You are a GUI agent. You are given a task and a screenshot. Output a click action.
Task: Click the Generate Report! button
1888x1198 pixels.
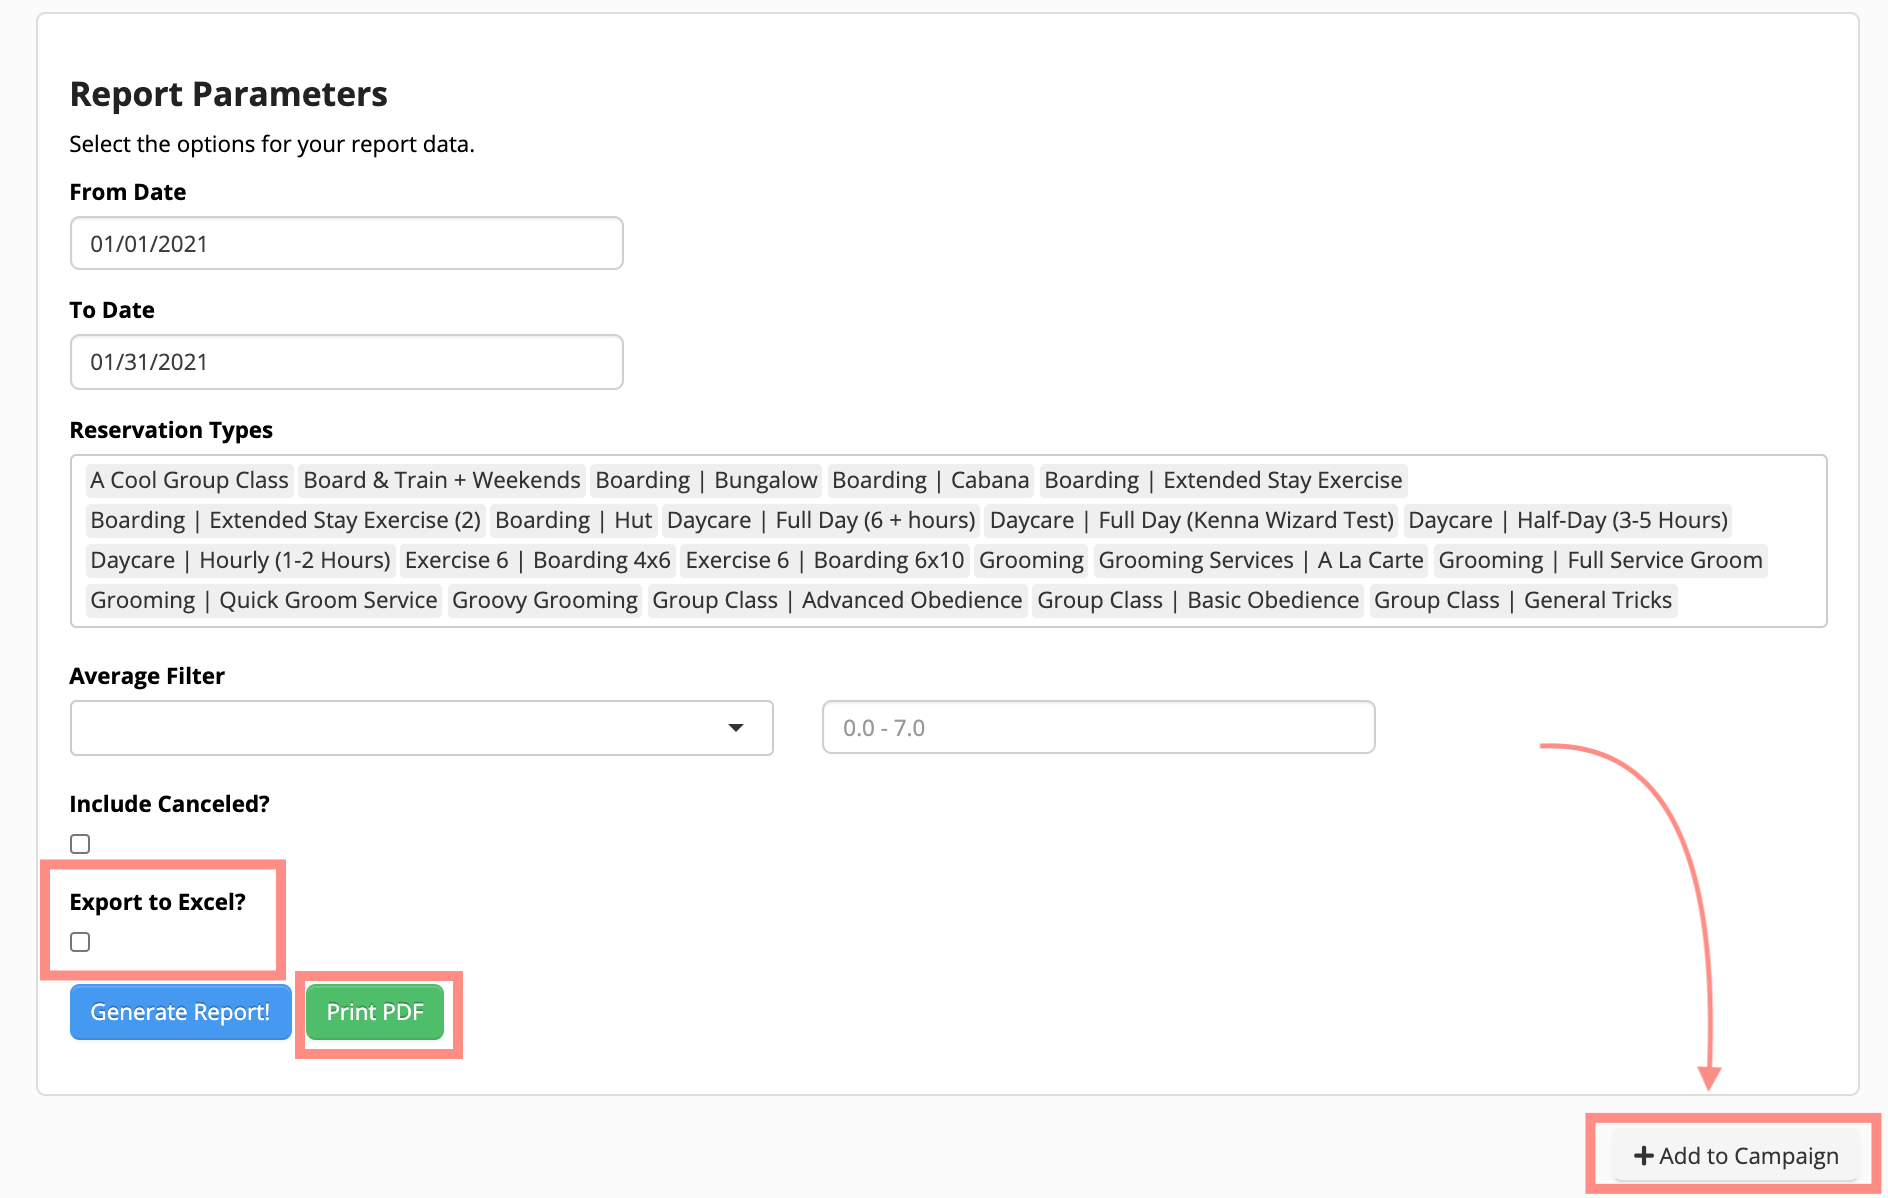180,1012
